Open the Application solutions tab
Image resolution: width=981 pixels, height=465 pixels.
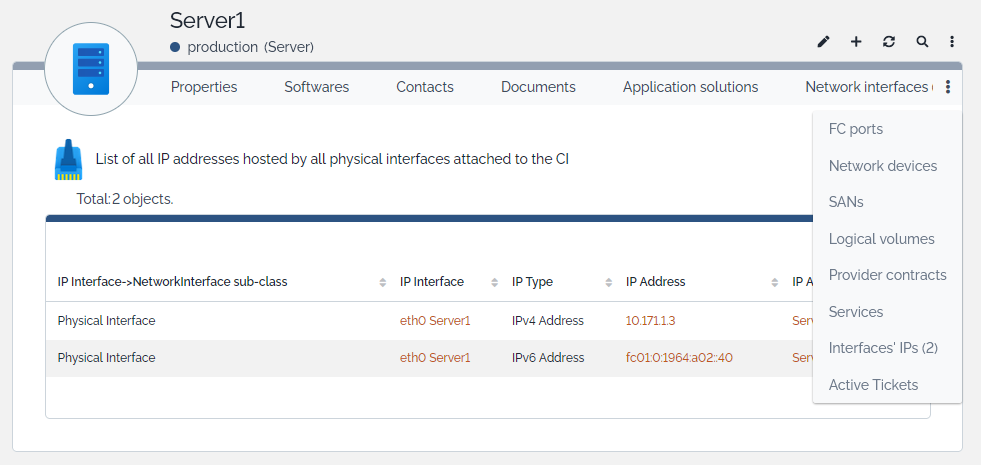pyautogui.click(x=690, y=87)
